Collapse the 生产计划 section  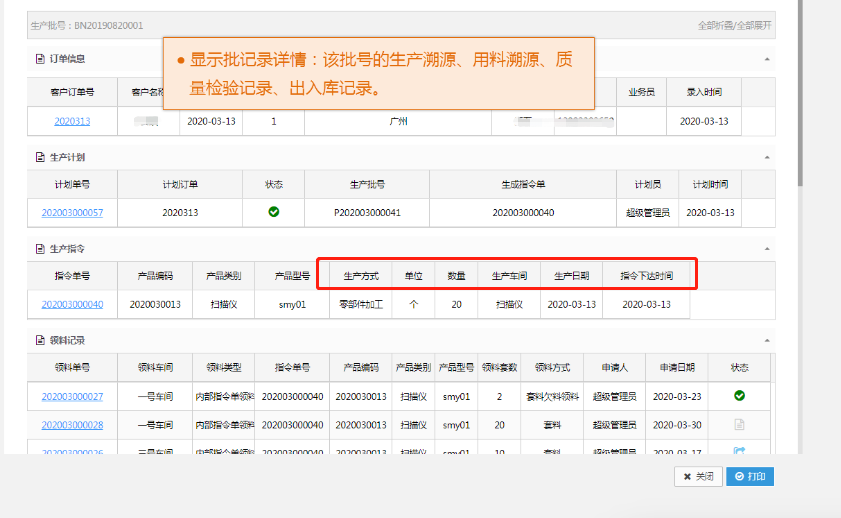[x=767, y=157]
